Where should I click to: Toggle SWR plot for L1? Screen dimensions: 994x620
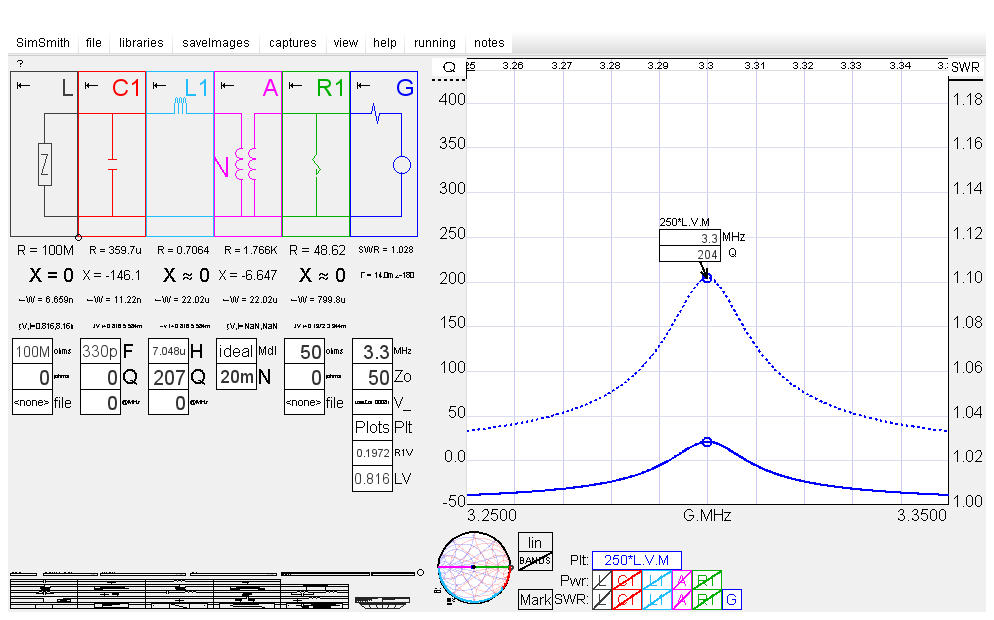click(x=656, y=600)
